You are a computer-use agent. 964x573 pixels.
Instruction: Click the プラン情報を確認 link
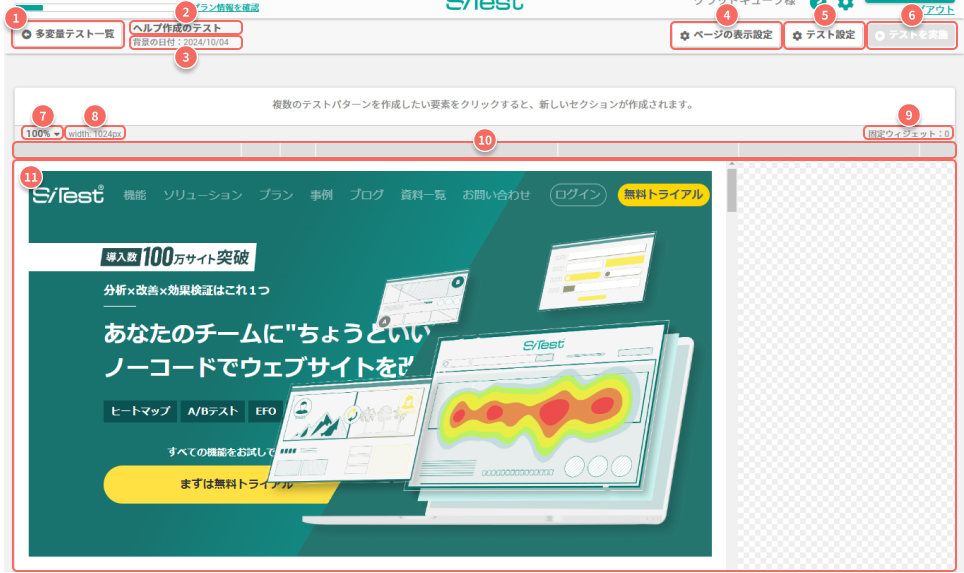227,7
